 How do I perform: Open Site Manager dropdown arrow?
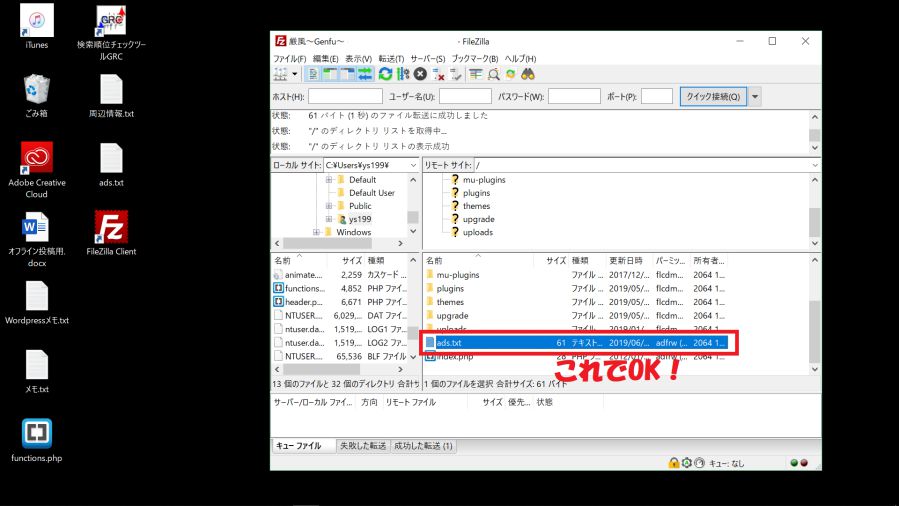[x=295, y=74]
